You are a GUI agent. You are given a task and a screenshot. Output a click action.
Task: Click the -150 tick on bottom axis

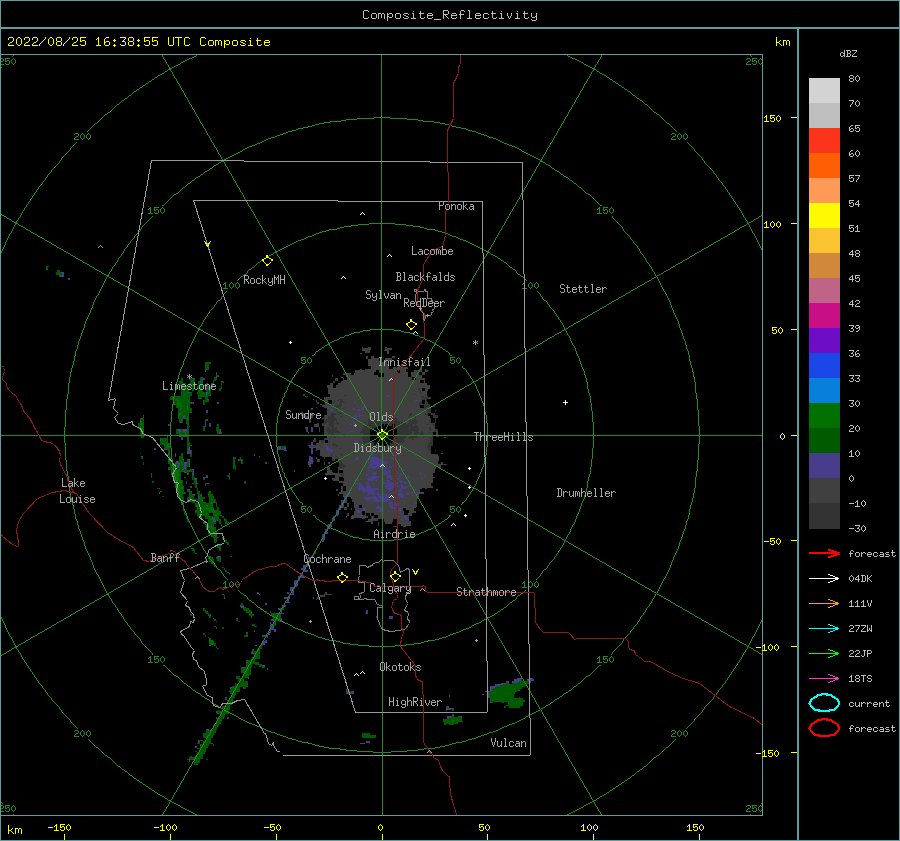pos(59,827)
